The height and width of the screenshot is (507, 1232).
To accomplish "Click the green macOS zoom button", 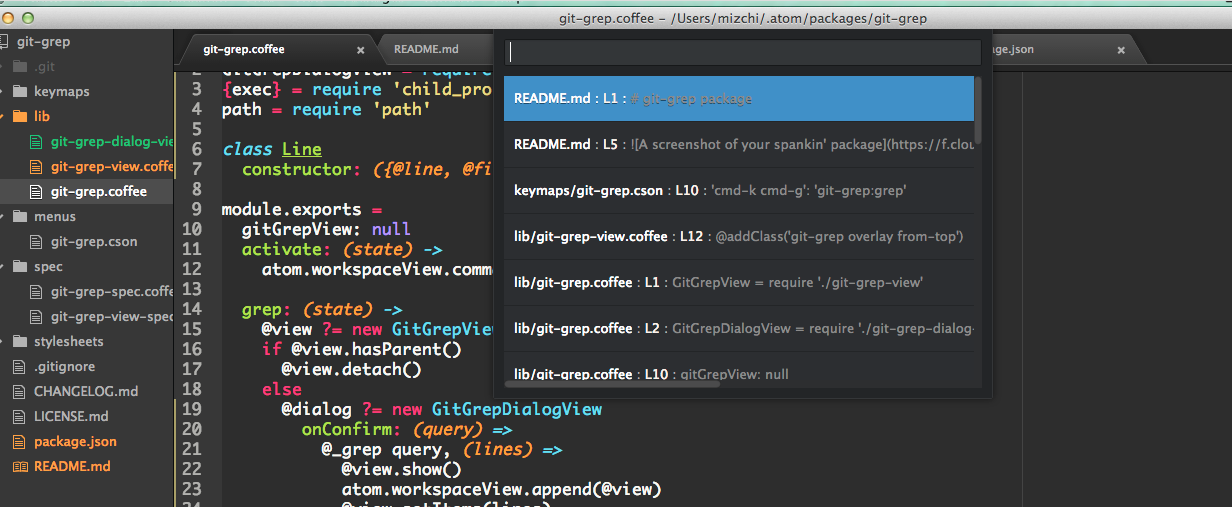I will coord(27,18).
